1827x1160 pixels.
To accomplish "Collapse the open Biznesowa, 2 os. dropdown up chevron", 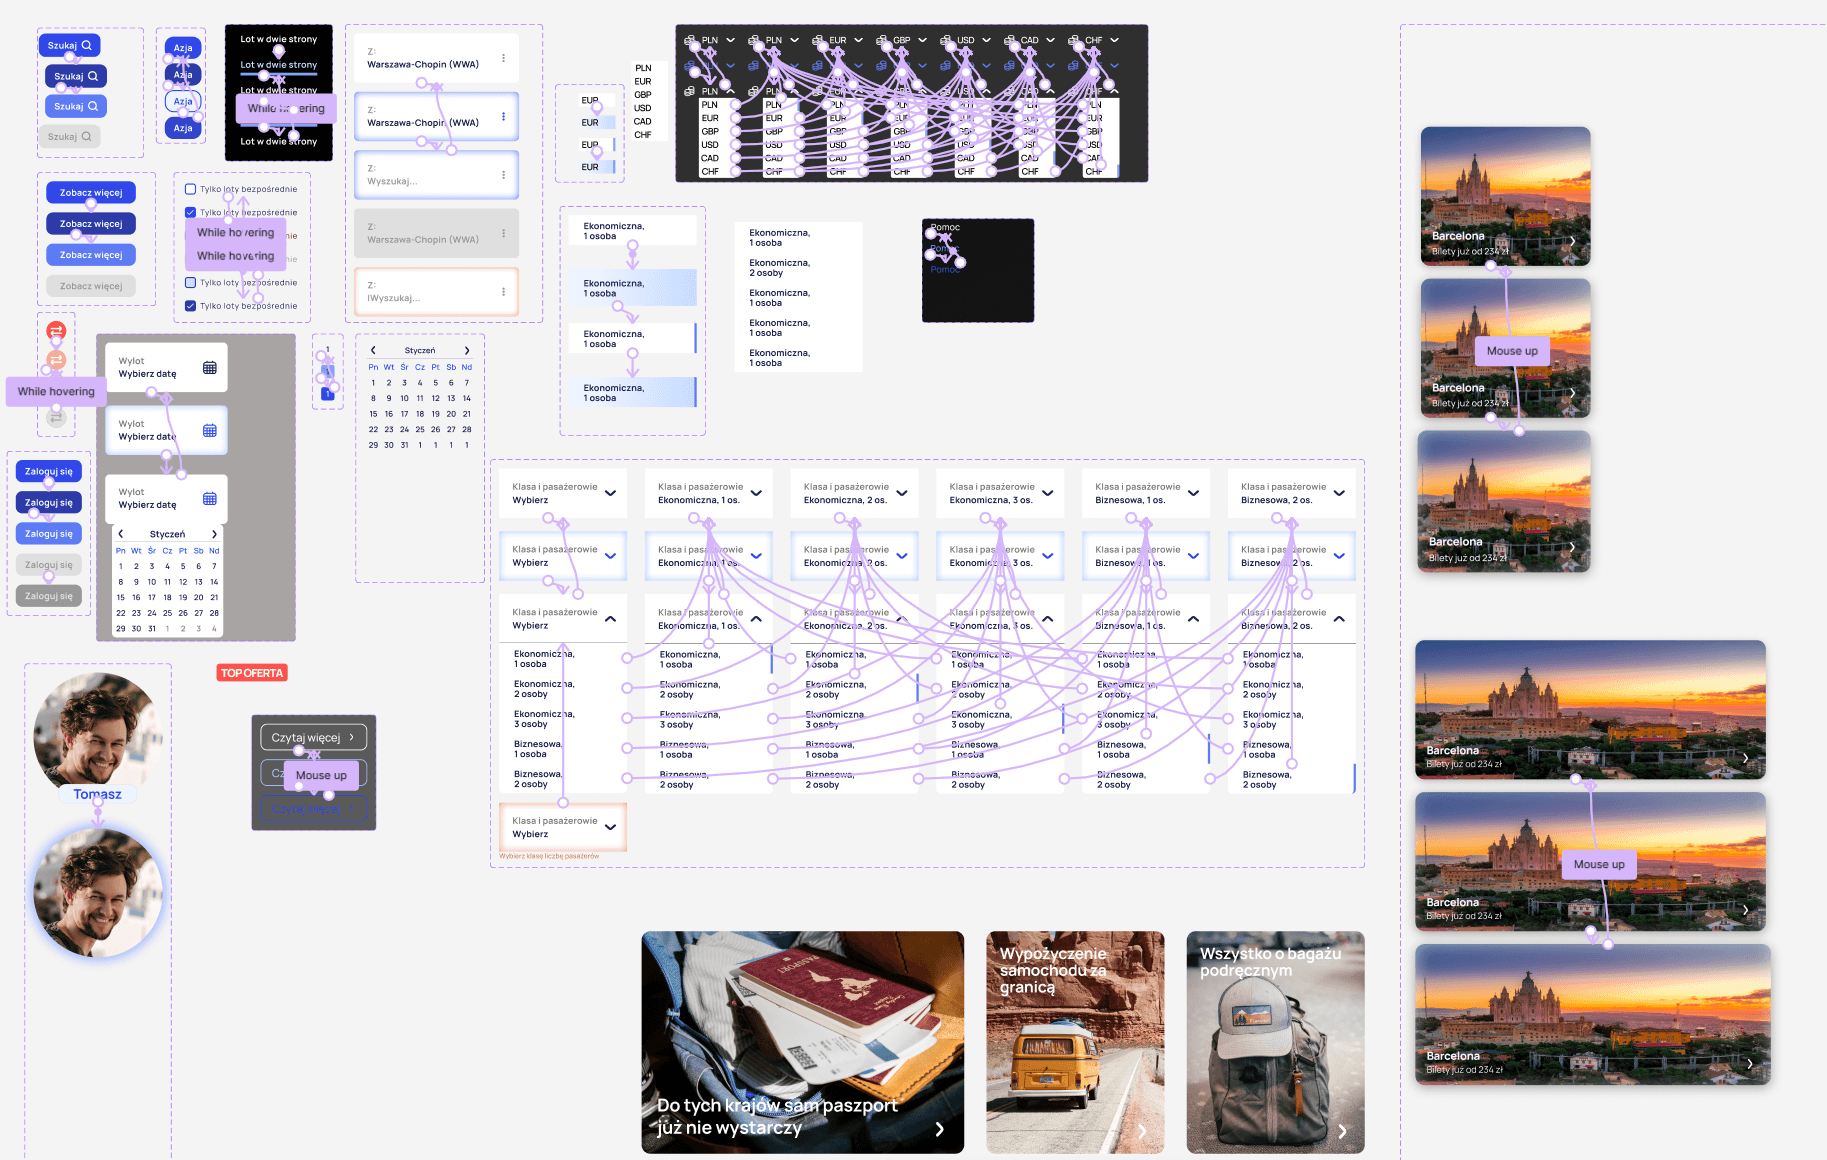I will point(1340,619).
